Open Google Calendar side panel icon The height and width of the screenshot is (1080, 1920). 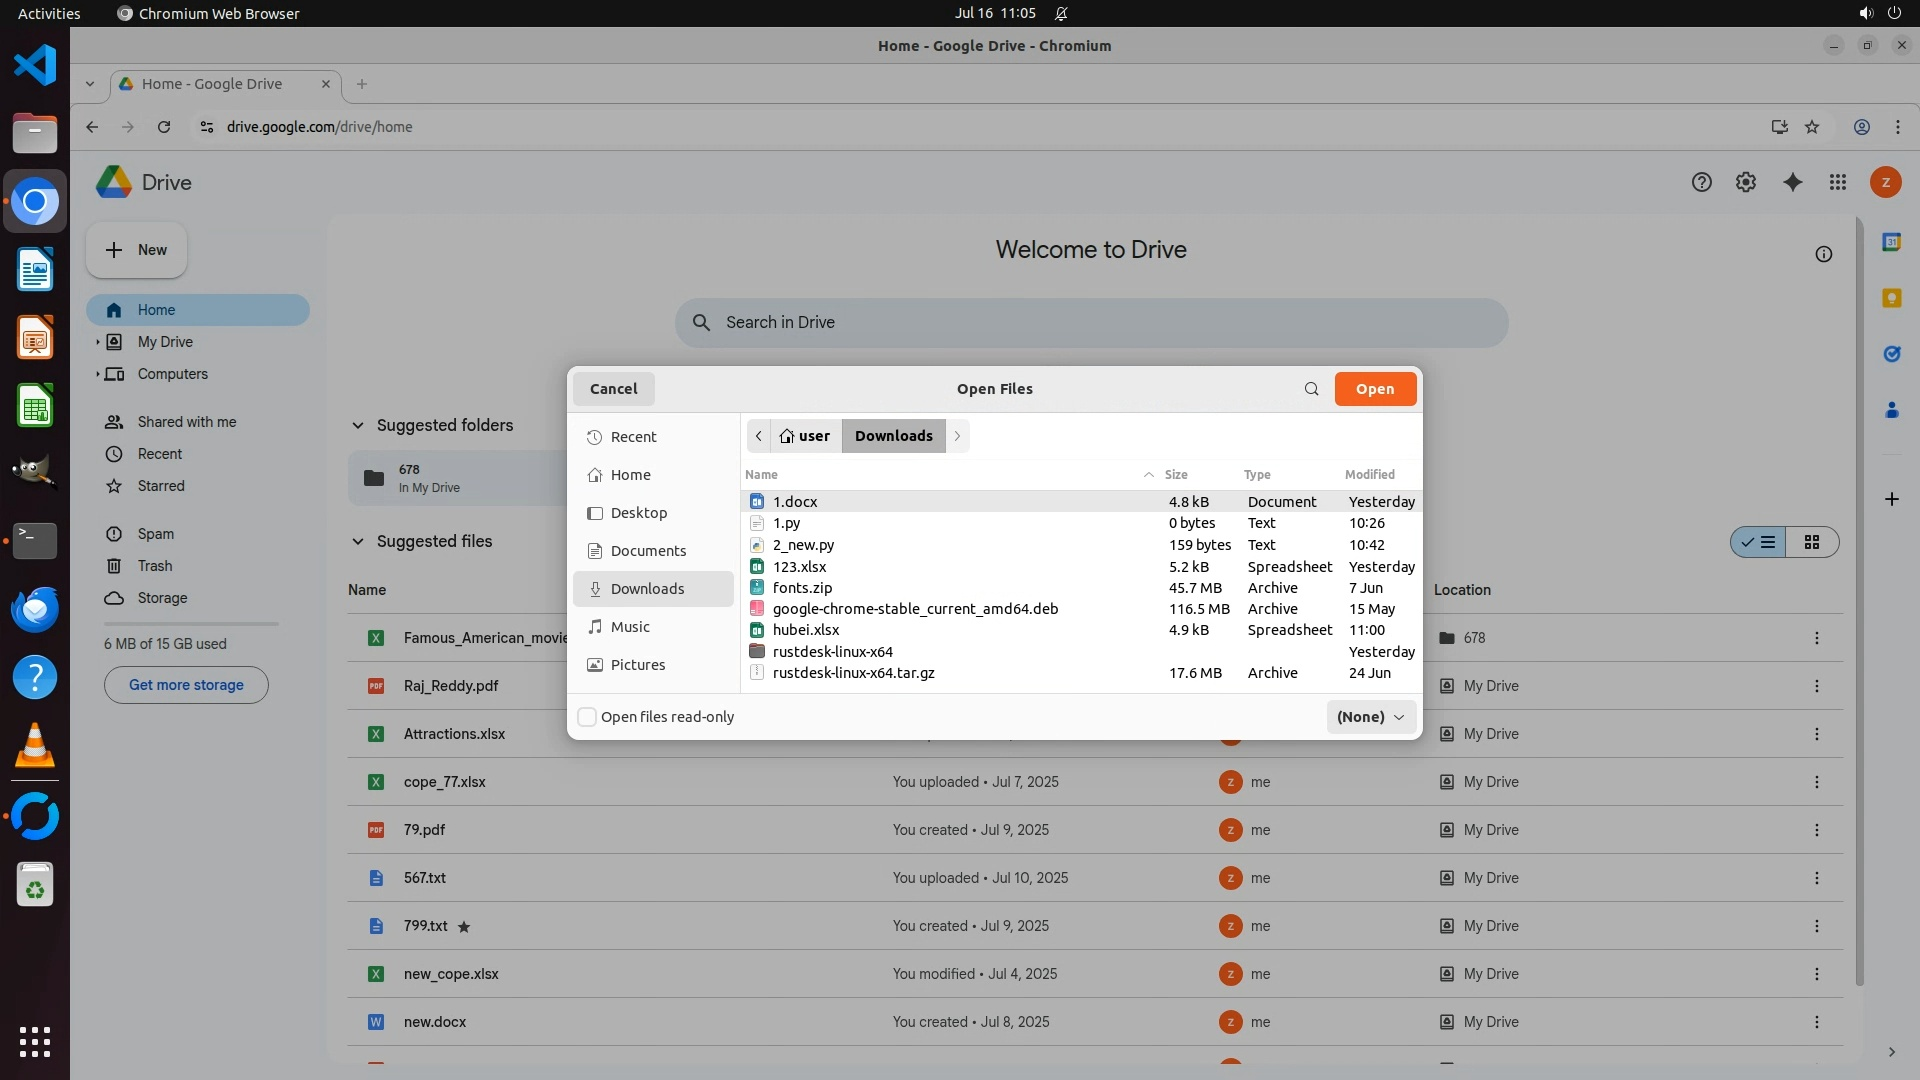click(1891, 242)
